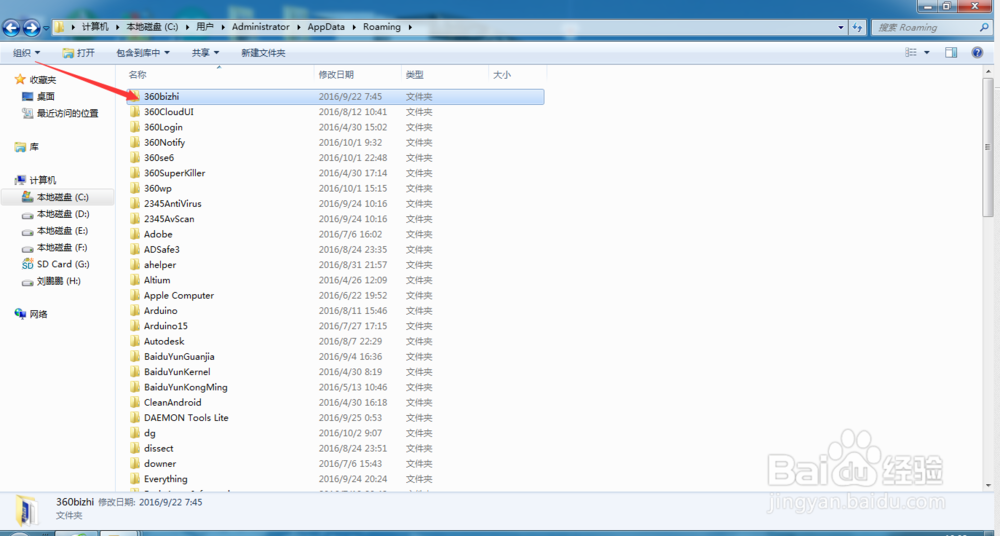This screenshot has width=1000, height=536.
Task: Select the DAEMON Tools Lite folder name
Action: [x=186, y=418]
